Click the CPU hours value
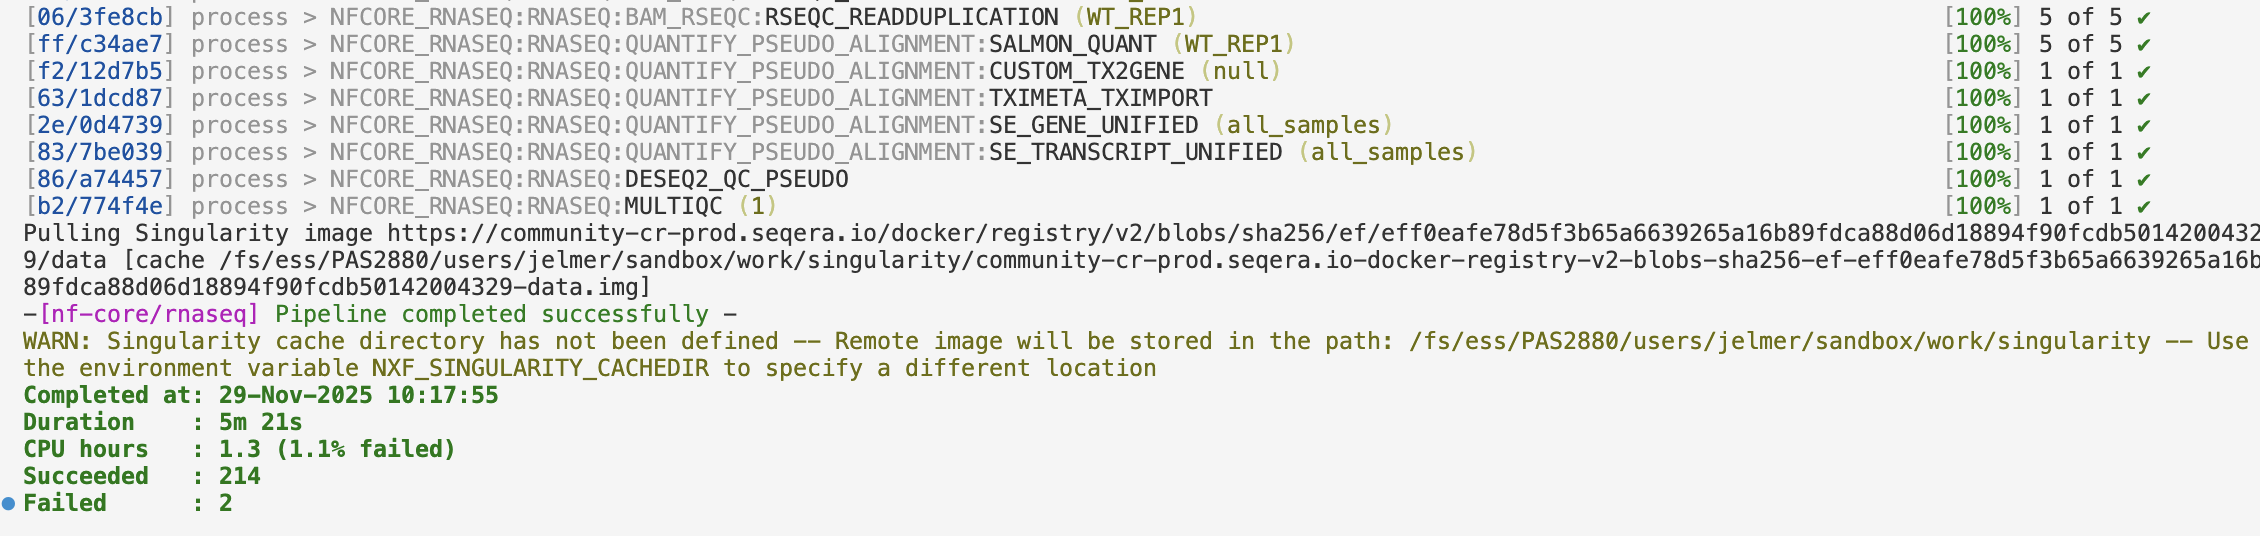The height and width of the screenshot is (536, 2260). pyautogui.click(x=337, y=450)
